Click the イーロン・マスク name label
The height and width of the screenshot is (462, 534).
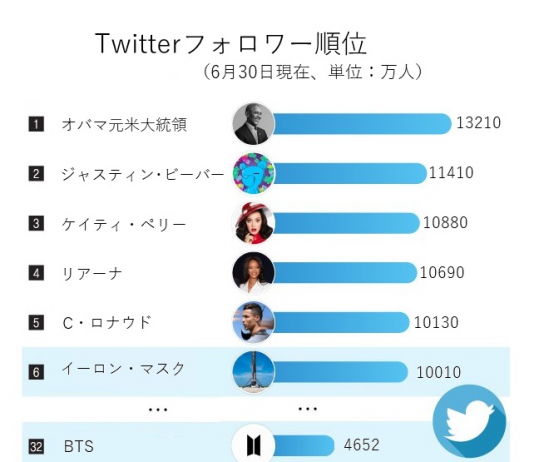point(123,369)
